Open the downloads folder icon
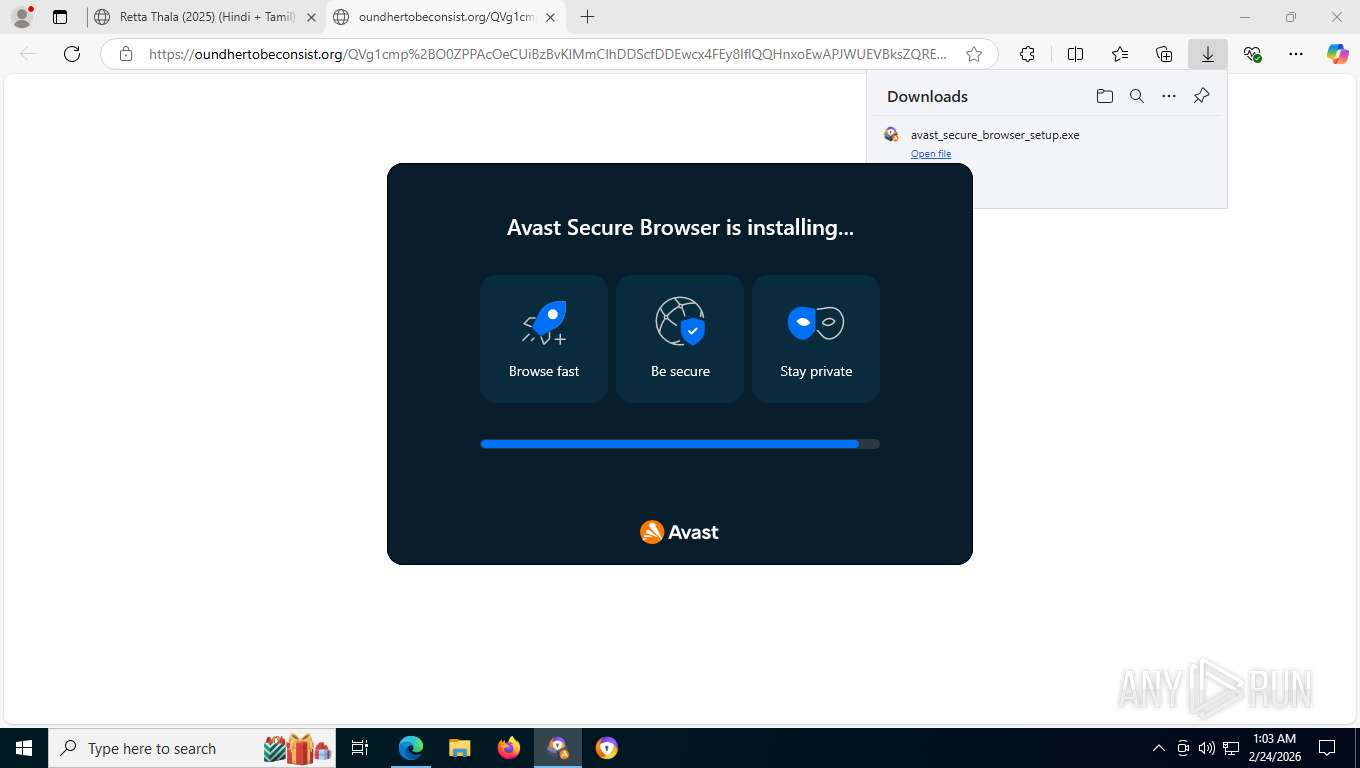1360x768 pixels. tap(1104, 96)
